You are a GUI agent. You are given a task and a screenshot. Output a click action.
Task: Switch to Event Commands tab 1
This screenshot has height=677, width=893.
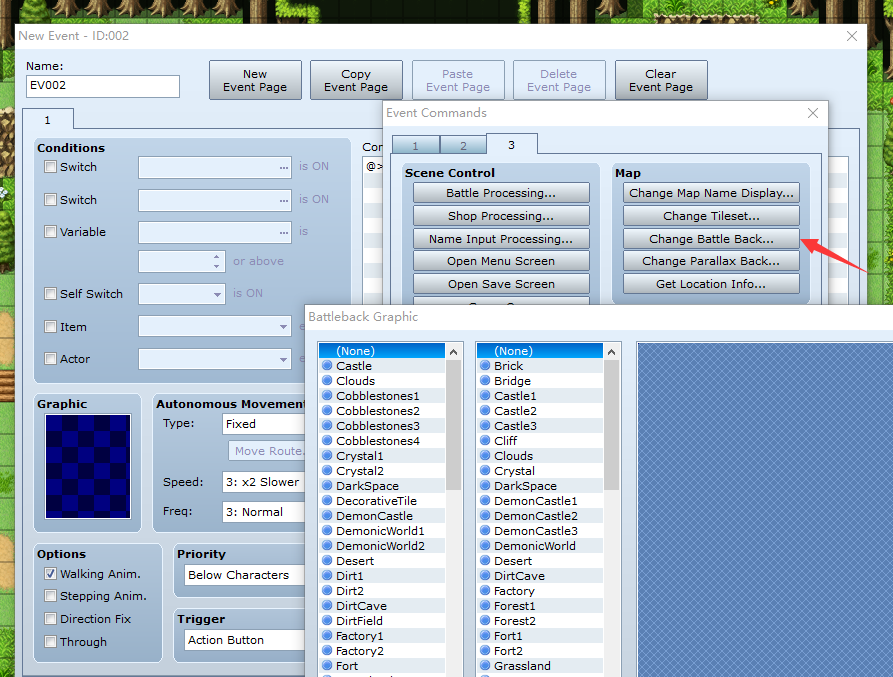(416, 146)
